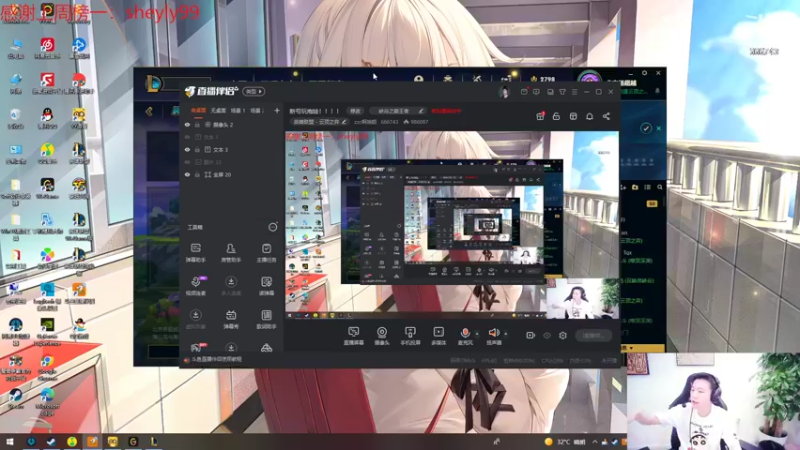This screenshot has height=450, width=800.
Task: Click the skin shirt icon in title bar
Action: click(x=562, y=92)
